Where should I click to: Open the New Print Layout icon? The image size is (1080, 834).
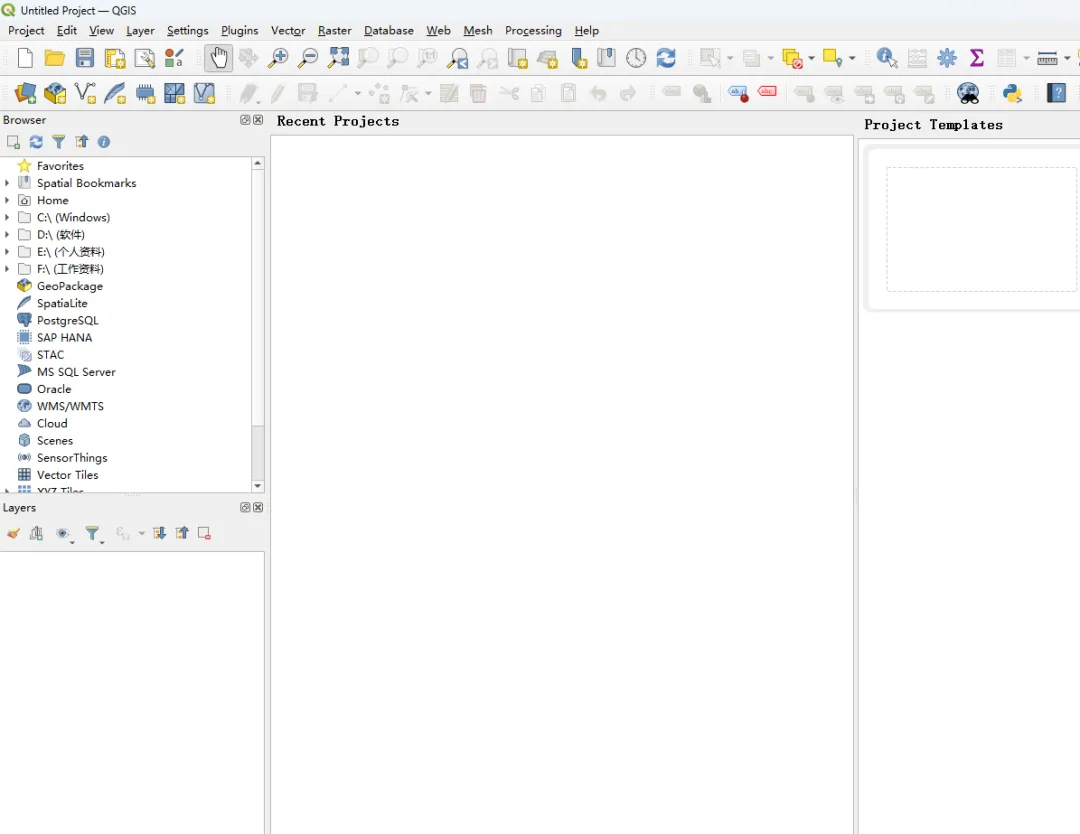(x=114, y=58)
